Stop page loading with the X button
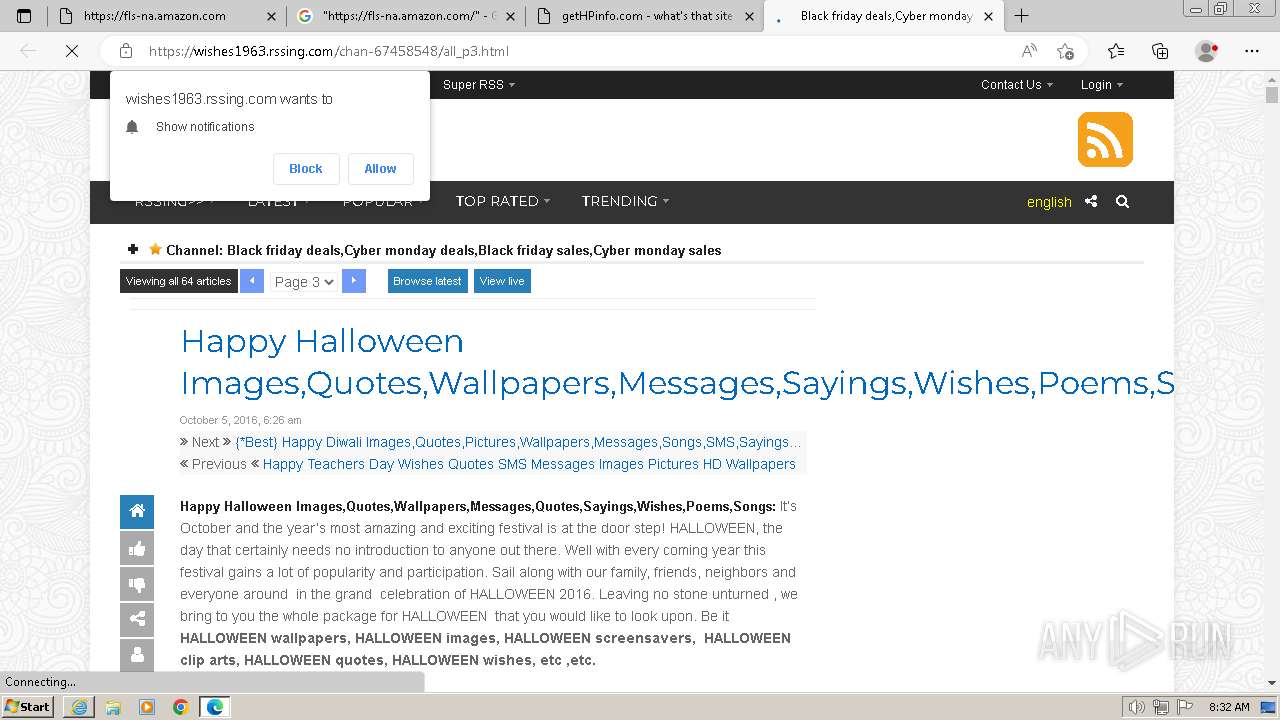The image size is (1280, 720). click(x=72, y=51)
